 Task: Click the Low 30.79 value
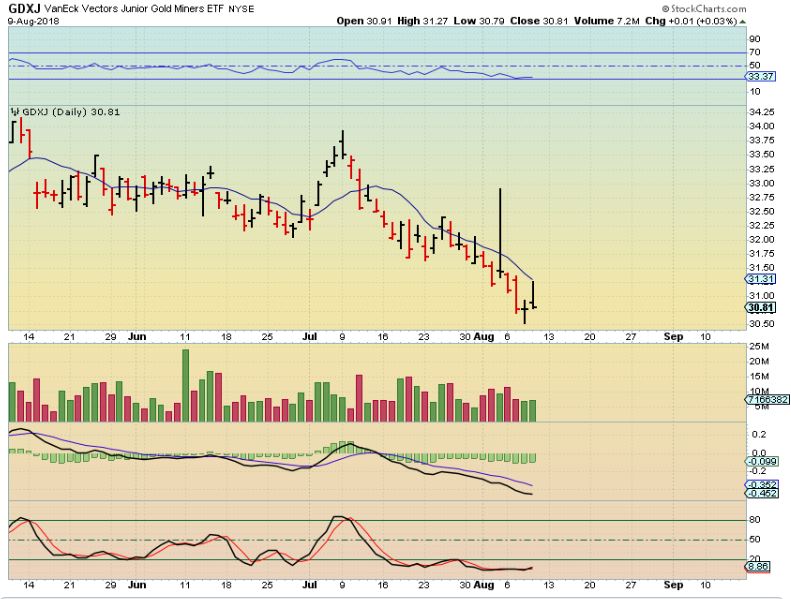click(x=479, y=21)
